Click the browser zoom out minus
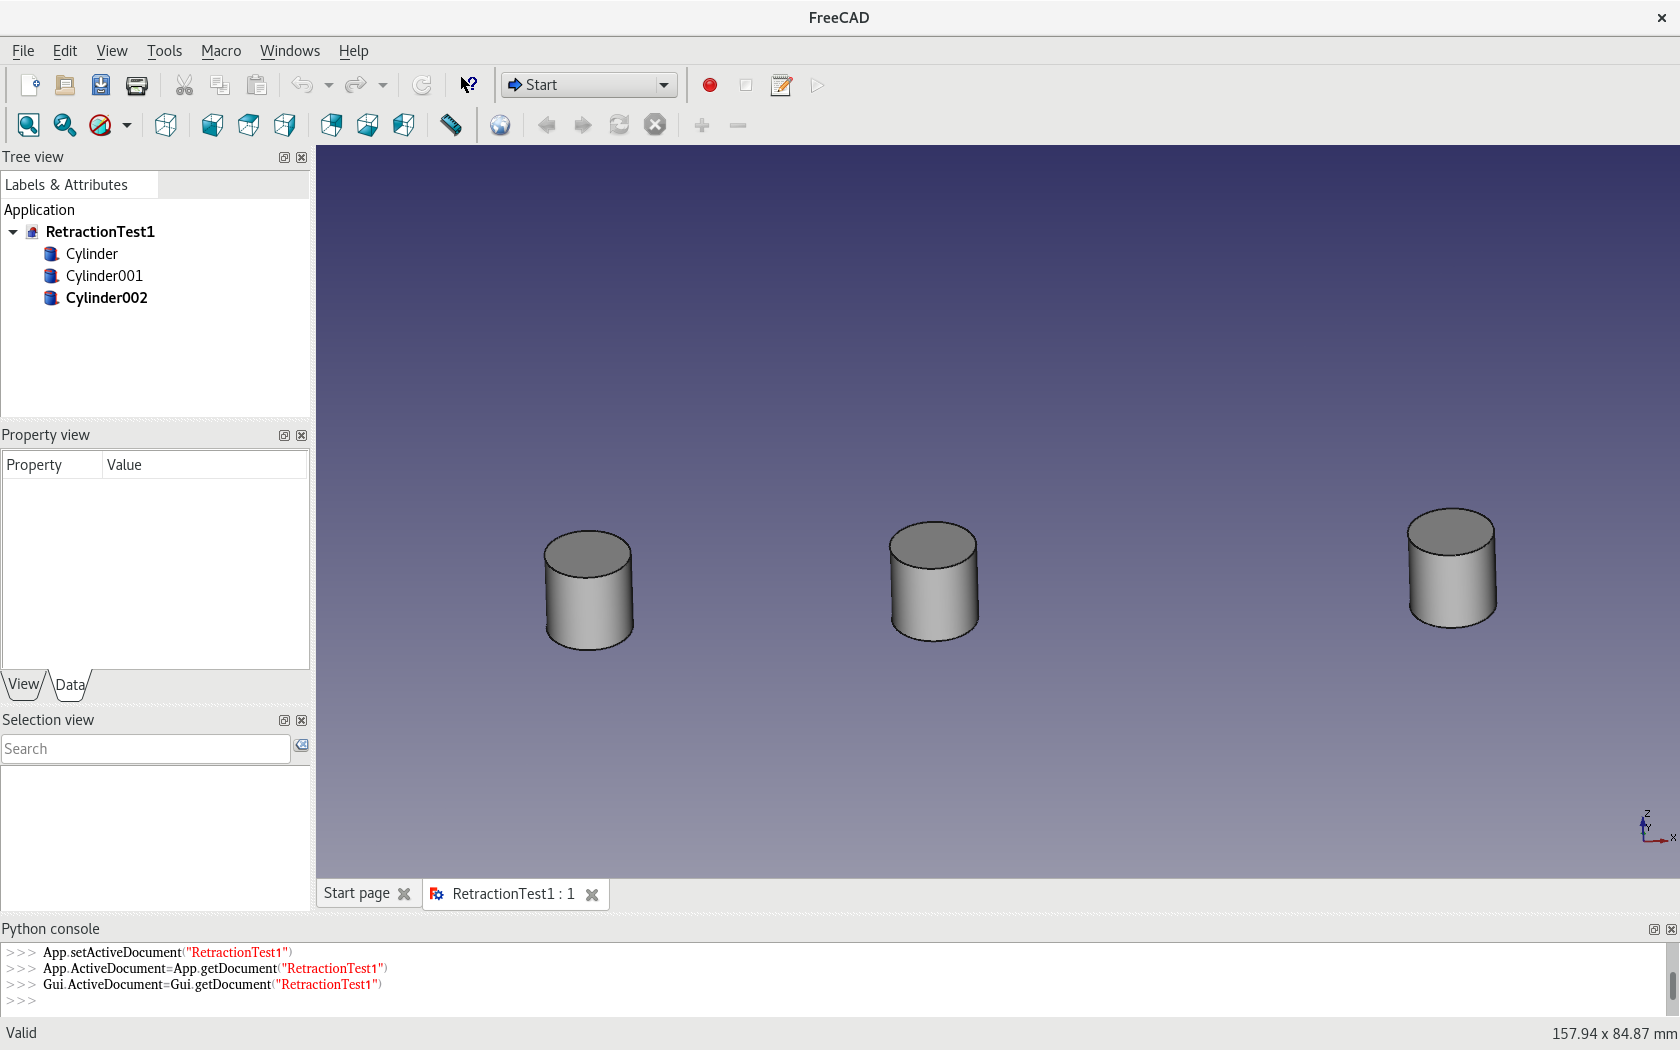 [738, 125]
